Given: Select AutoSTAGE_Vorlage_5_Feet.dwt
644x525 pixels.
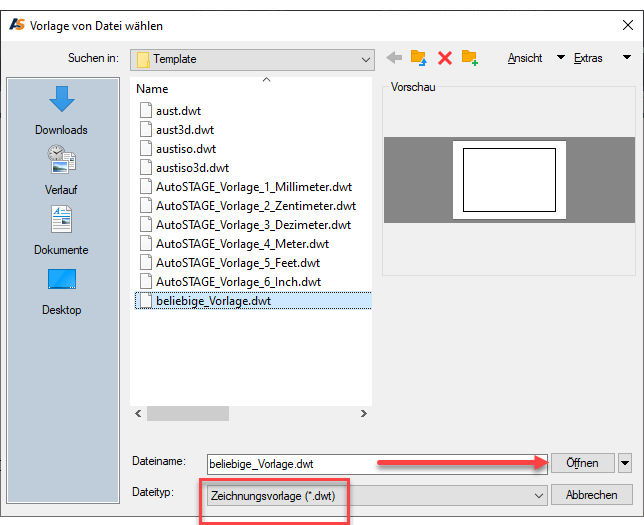Looking at the screenshot, I should click(x=238, y=262).
